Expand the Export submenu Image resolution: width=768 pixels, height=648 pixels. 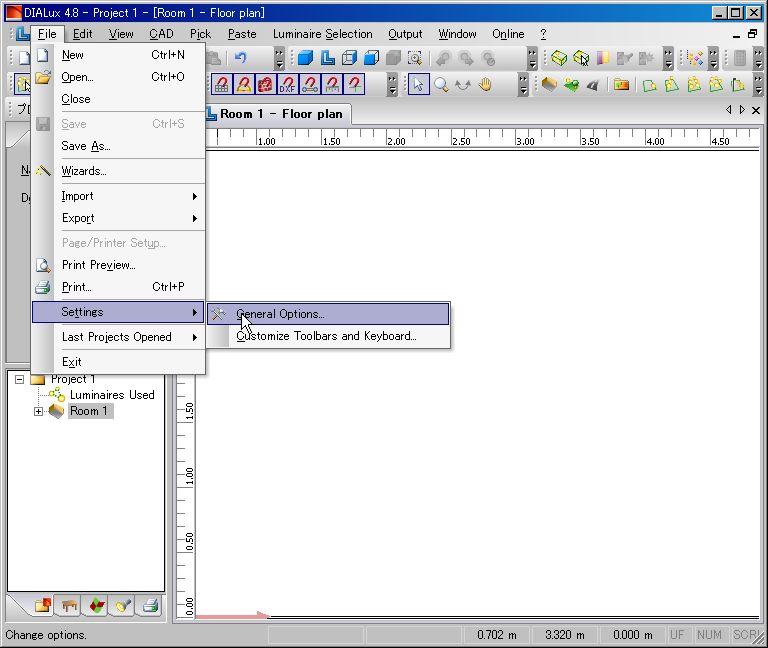118,218
